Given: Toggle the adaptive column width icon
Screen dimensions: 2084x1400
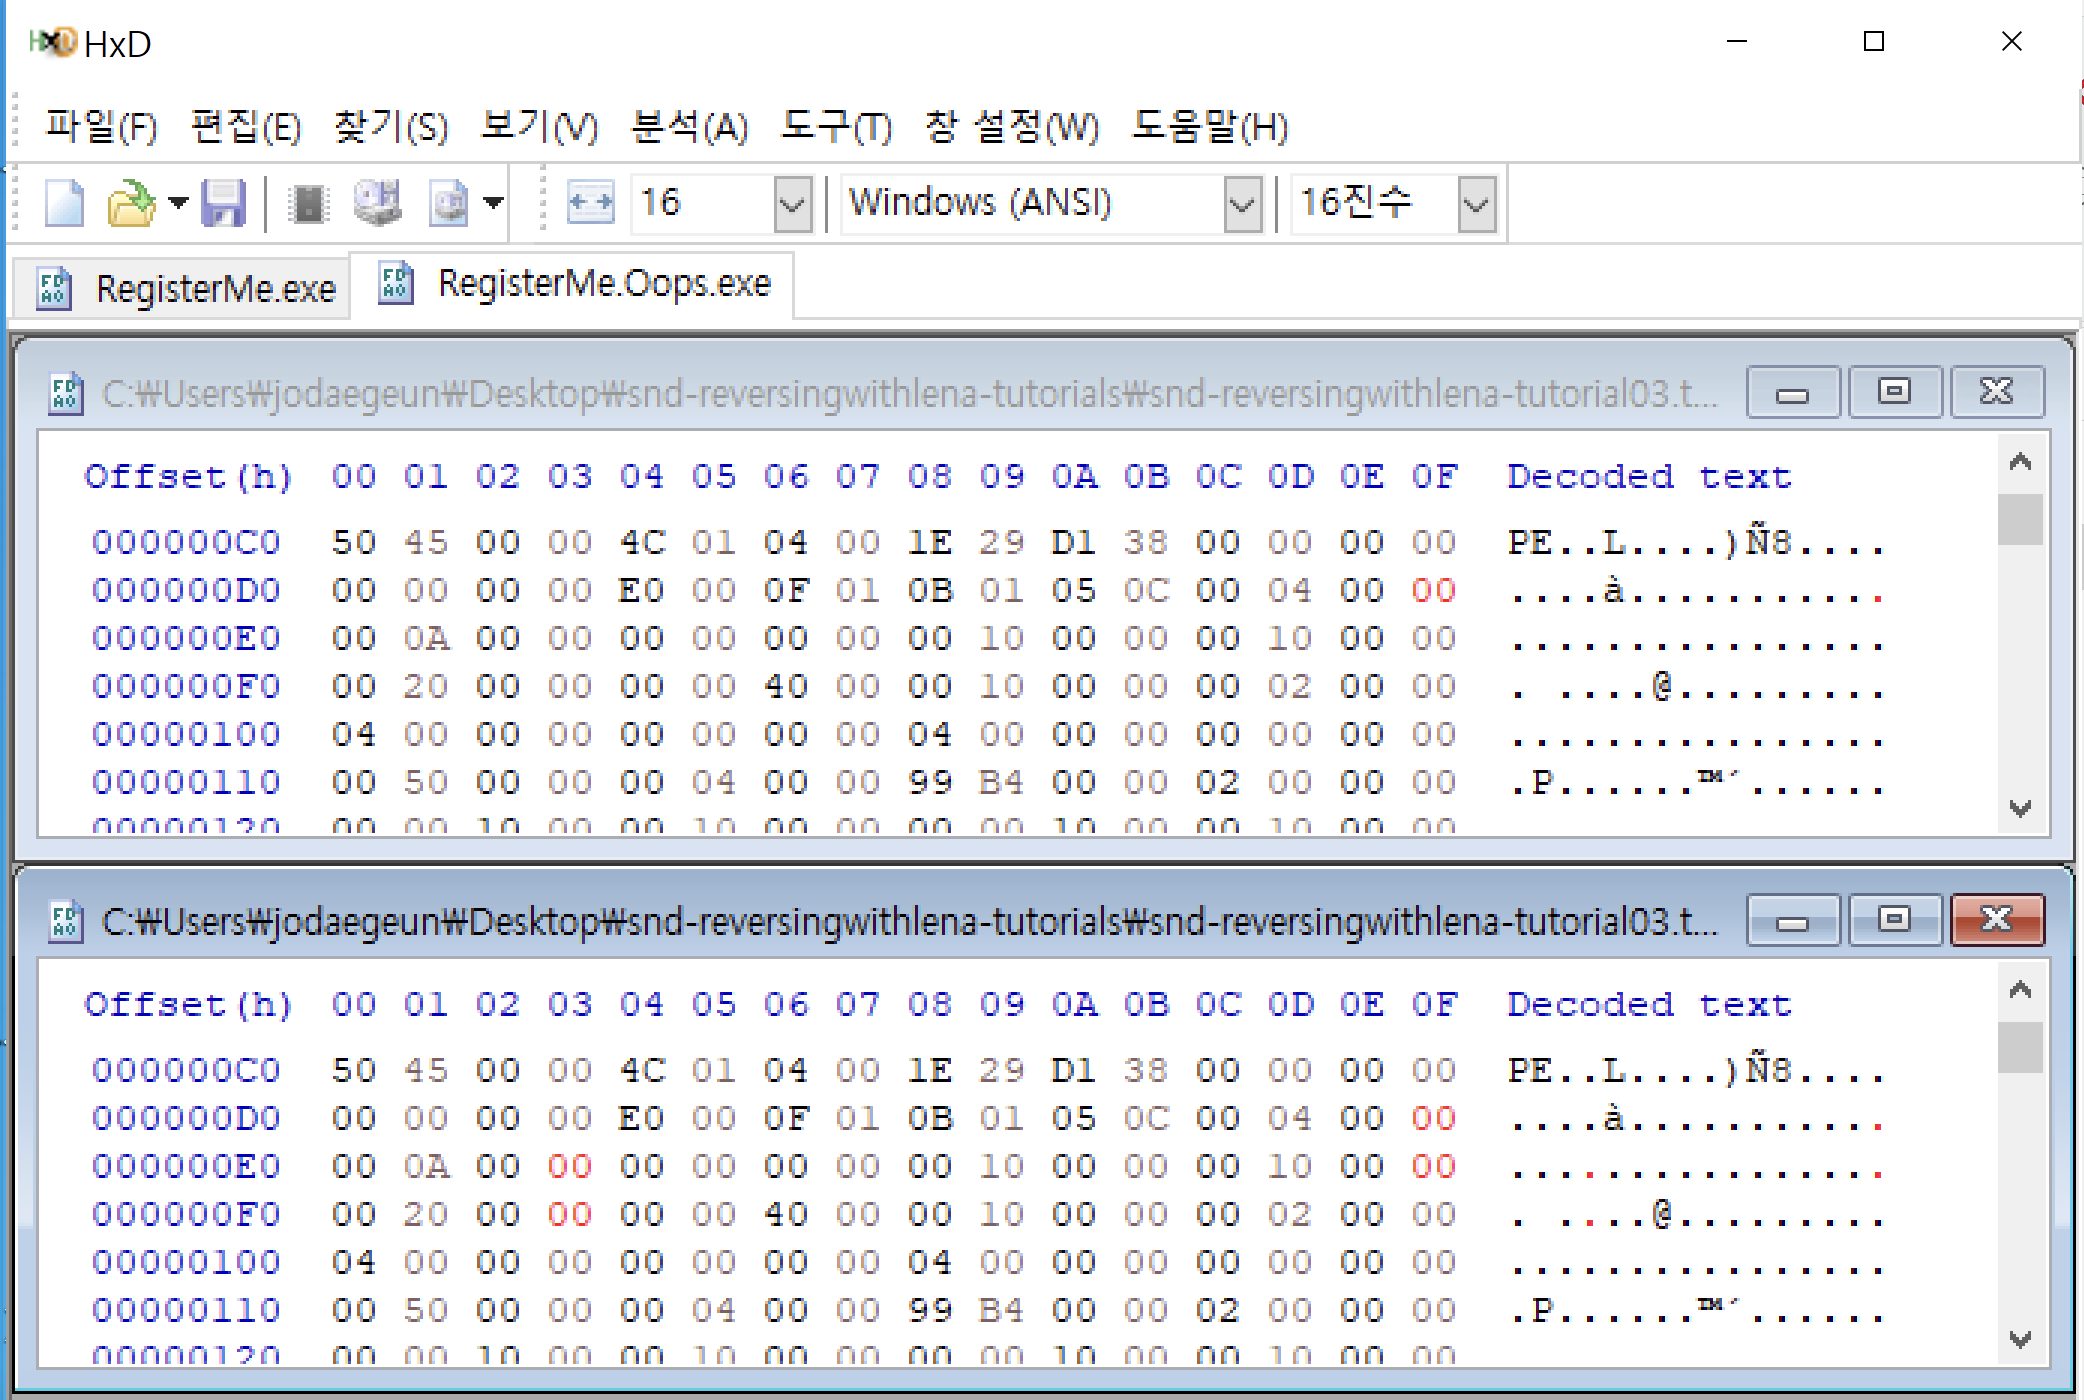Looking at the screenshot, I should 590,204.
